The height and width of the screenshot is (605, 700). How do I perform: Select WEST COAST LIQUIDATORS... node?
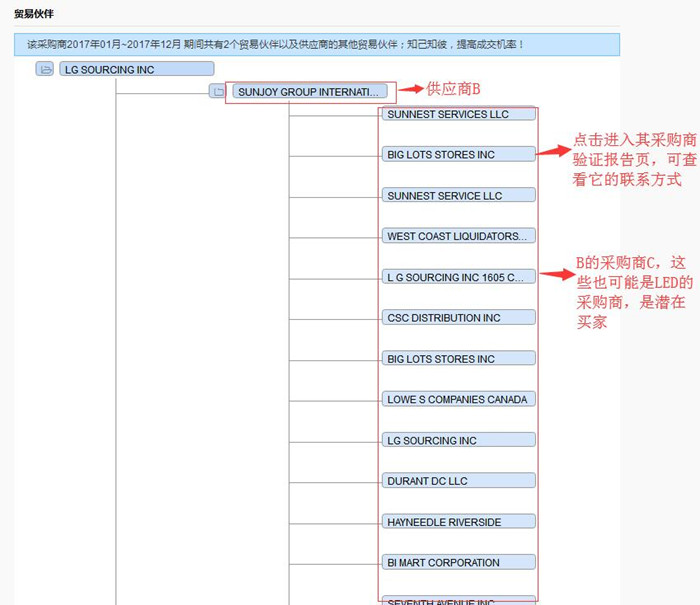pos(459,236)
